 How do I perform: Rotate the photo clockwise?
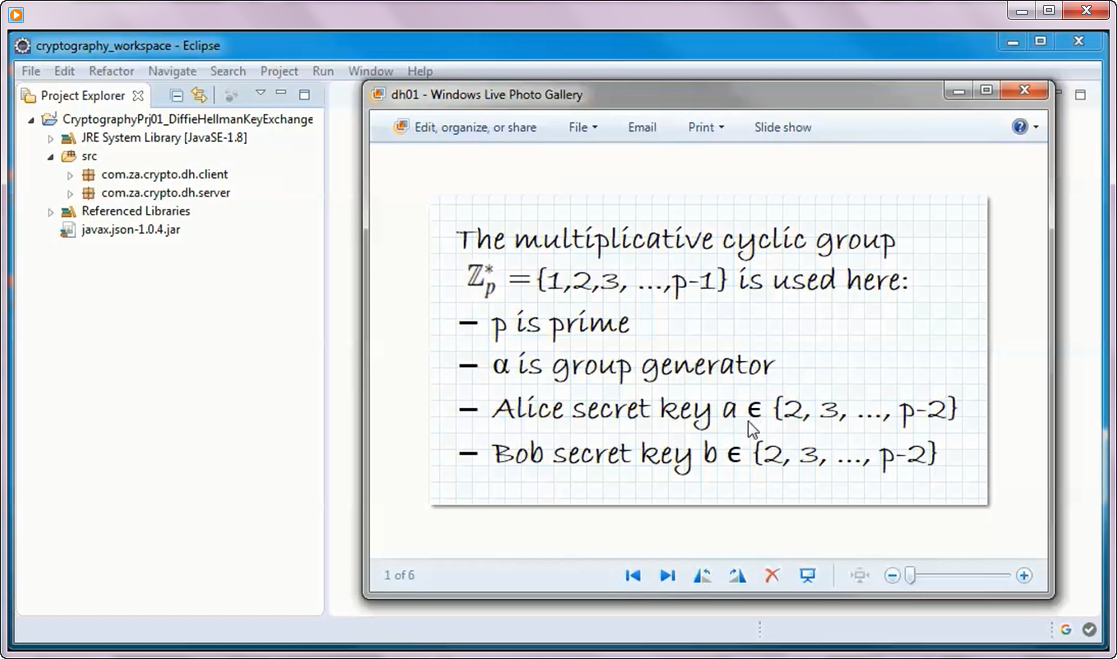737,575
